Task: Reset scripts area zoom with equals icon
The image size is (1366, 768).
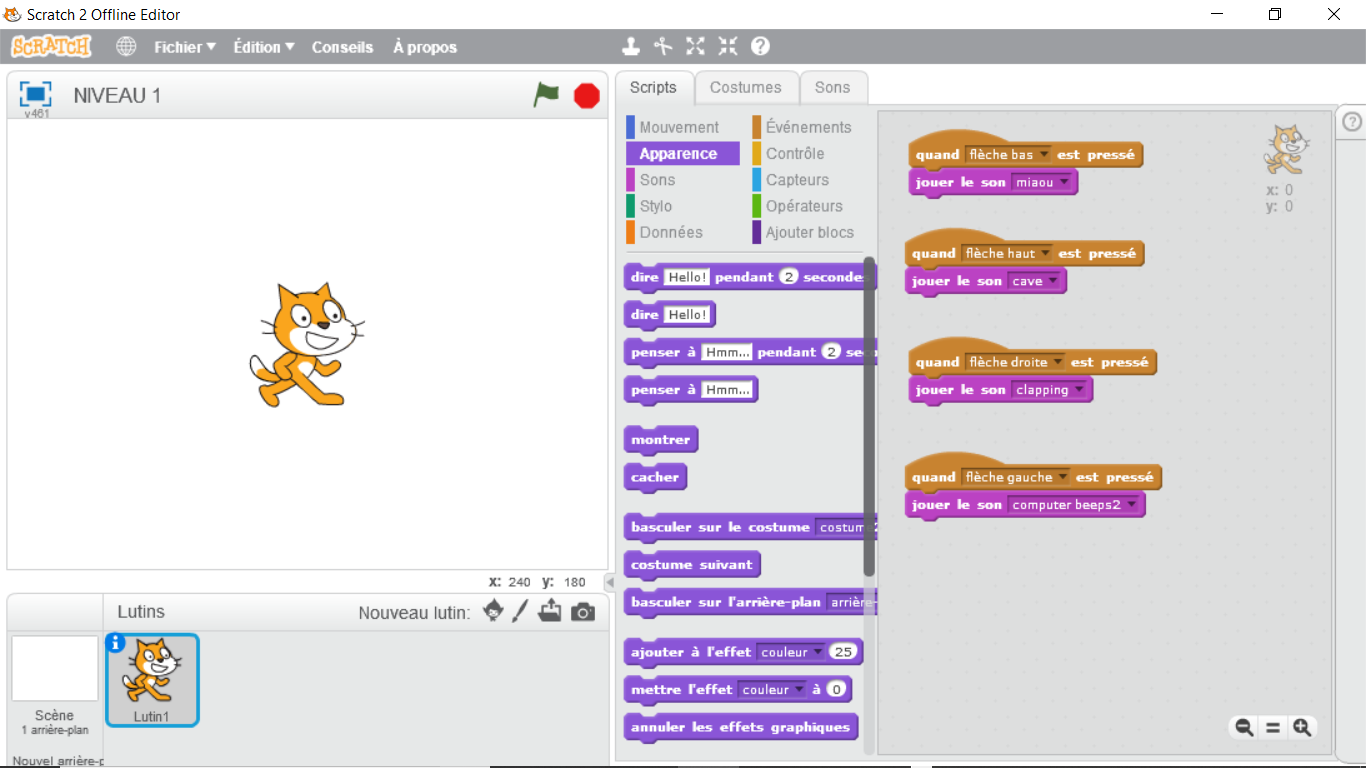Action: coord(1273,728)
